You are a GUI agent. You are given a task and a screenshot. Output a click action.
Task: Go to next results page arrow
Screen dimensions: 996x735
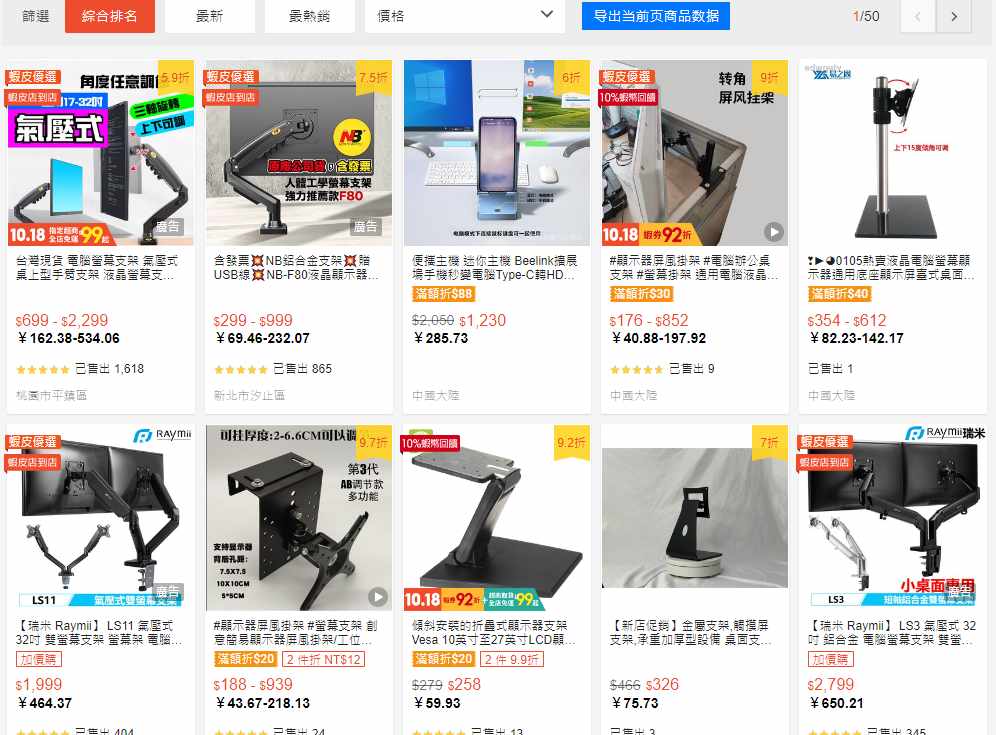(x=953, y=17)
